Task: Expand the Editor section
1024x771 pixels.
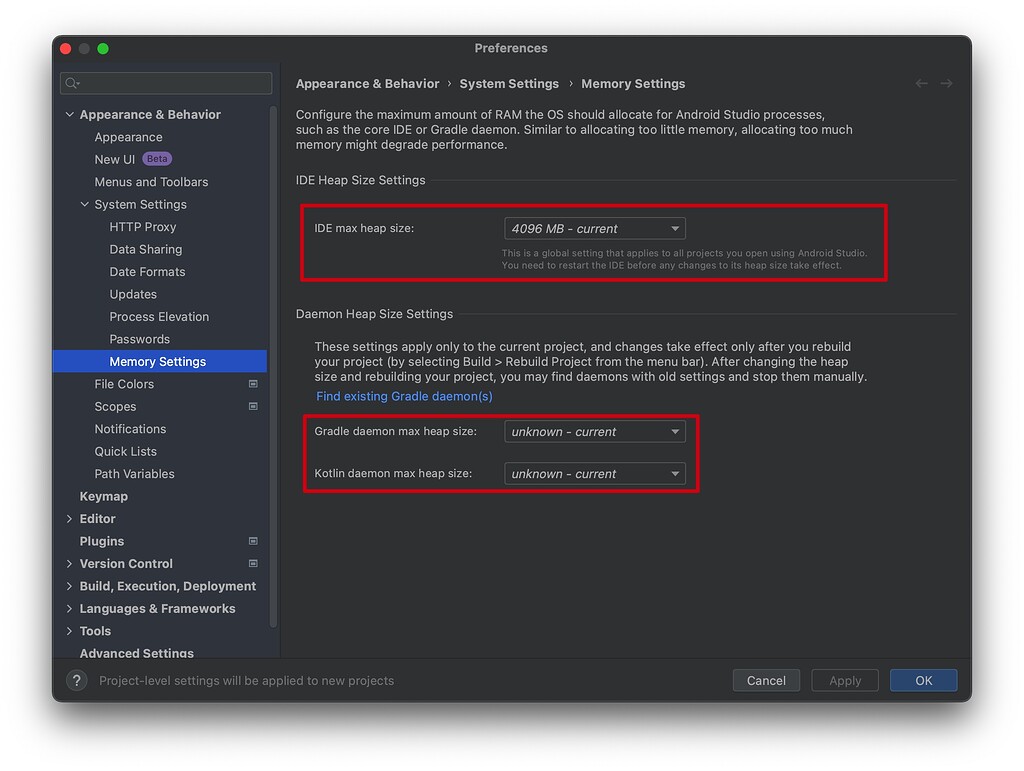Action: (69, 518)
